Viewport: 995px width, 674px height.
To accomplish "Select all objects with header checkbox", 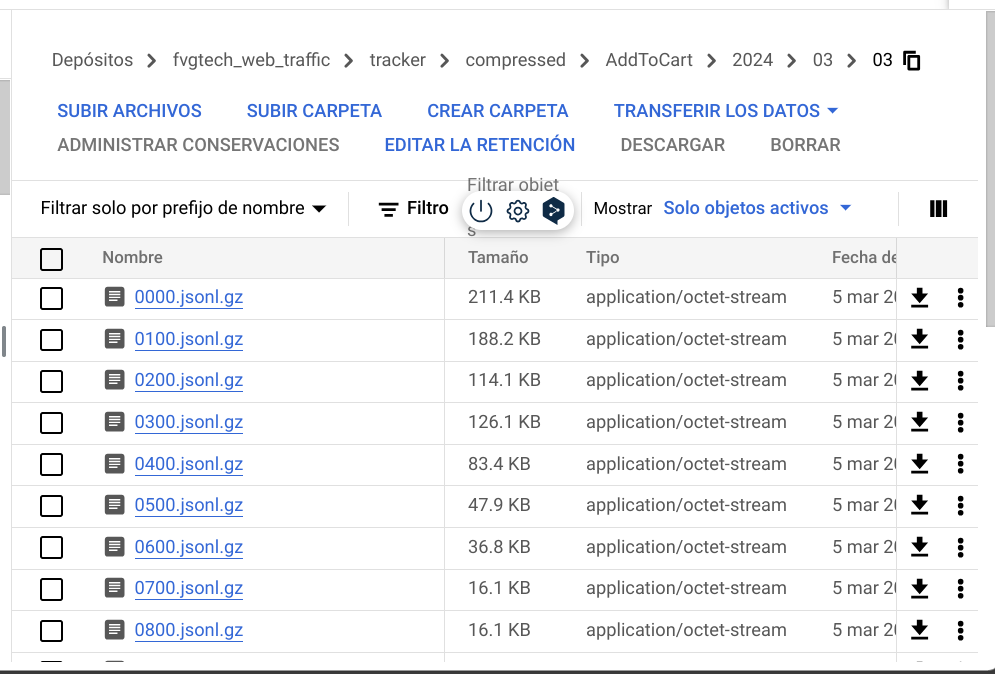I will coord(51,259).
